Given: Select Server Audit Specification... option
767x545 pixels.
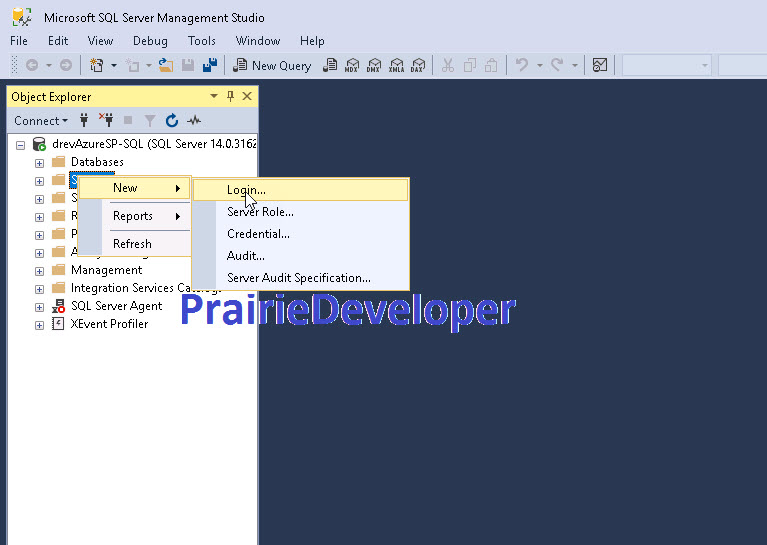Looking at the screenshot, I should click(x=300, y=278).
